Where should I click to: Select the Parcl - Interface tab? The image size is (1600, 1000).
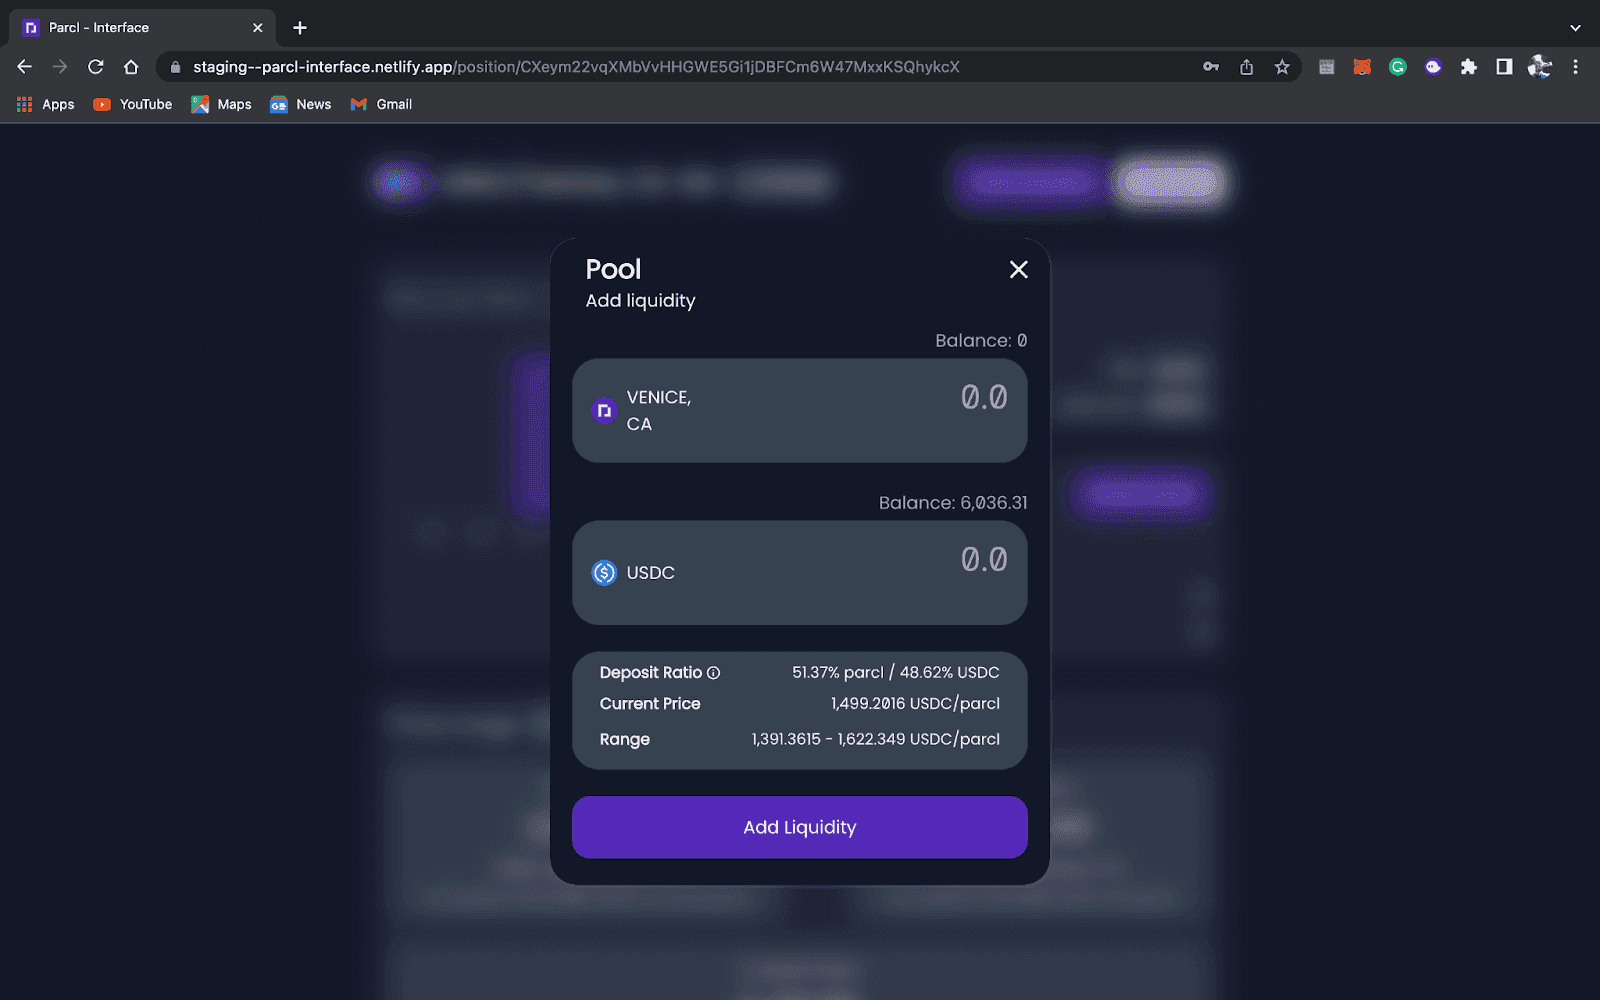tap(142, 28)
